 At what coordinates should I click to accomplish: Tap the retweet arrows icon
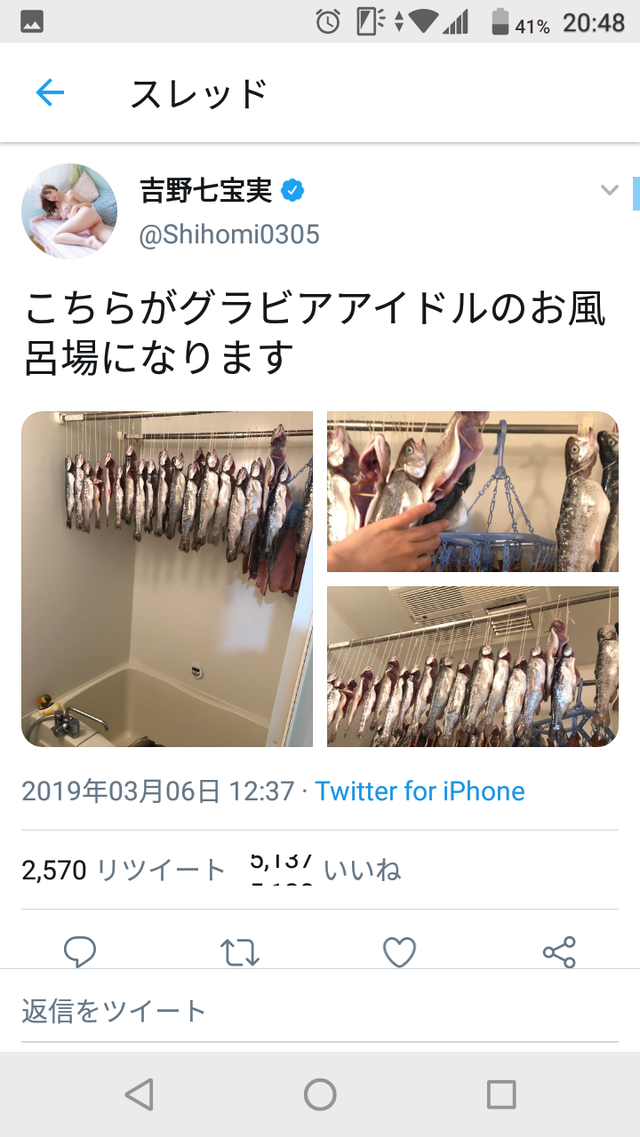[239, 953]
